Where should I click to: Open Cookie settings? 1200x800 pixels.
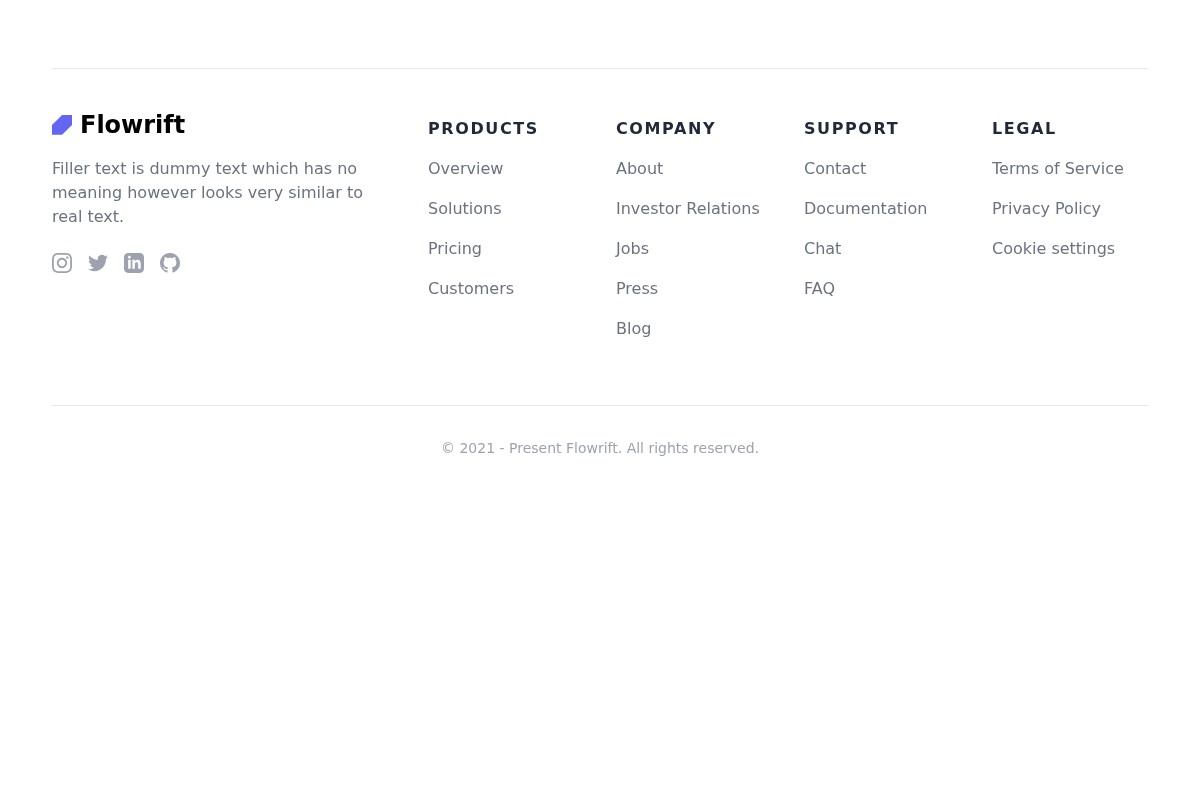[x=1053, y=248]
